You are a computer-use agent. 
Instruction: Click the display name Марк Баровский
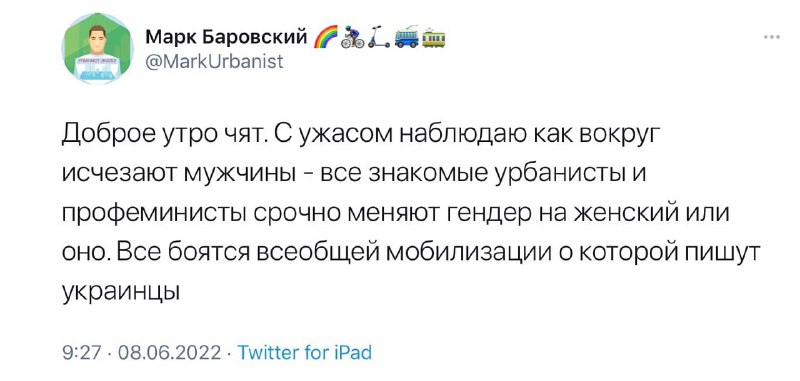tap(226, 37)
